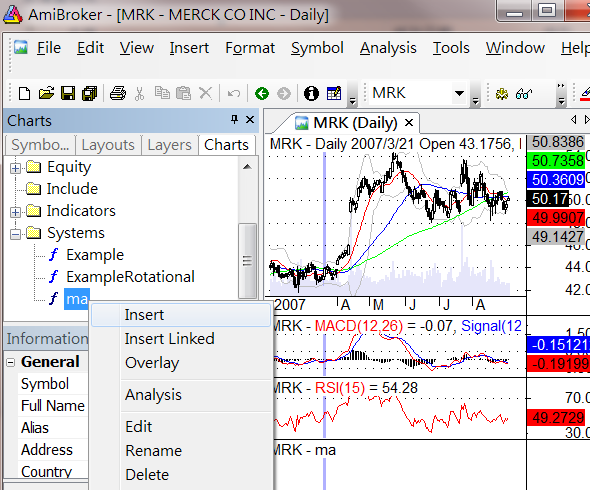590x490 pixels.
Task: Open the Symbol menu
Action: [x=317, y=48]
